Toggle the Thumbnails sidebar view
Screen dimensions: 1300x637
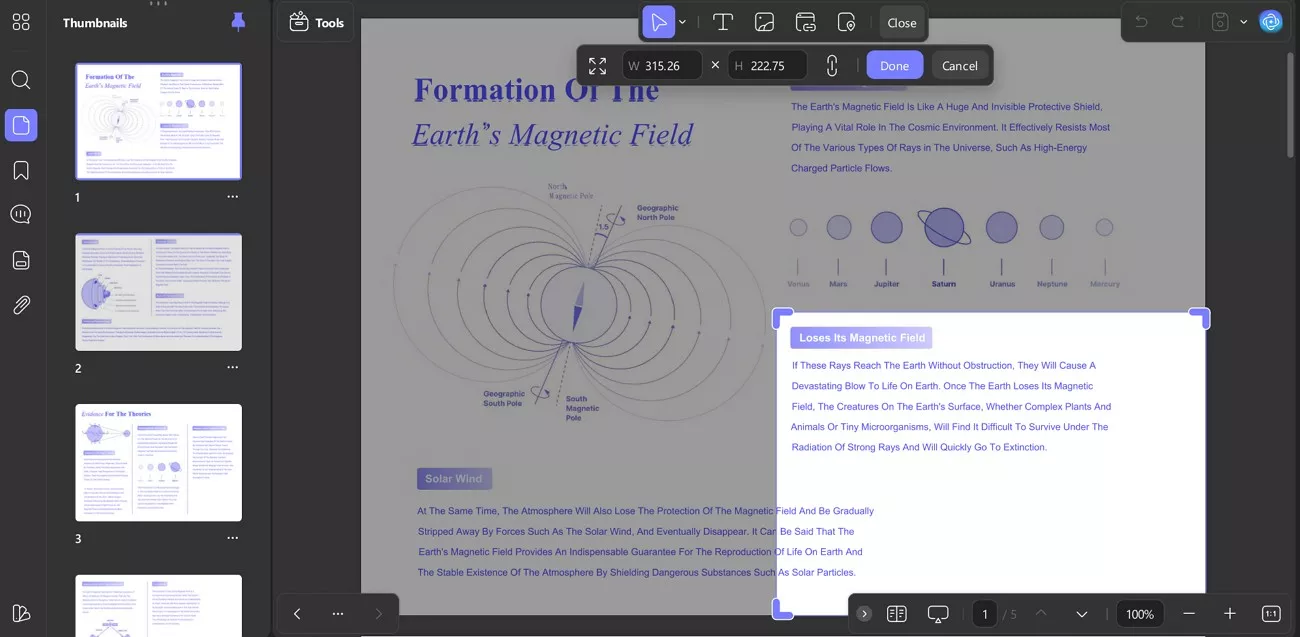coord(21,125)
